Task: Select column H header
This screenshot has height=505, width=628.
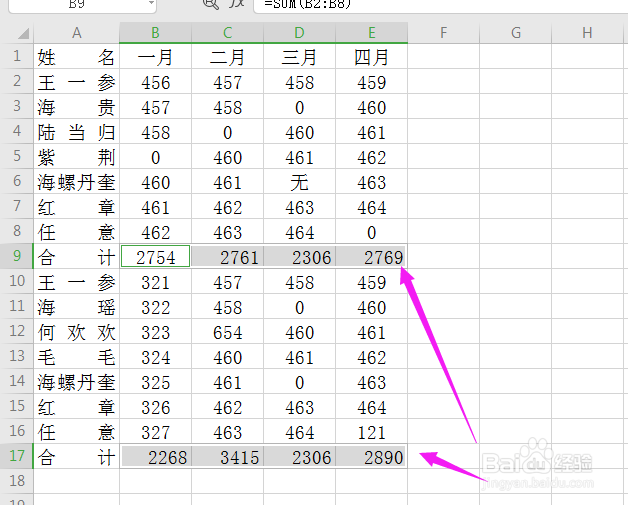Action: 587,33
